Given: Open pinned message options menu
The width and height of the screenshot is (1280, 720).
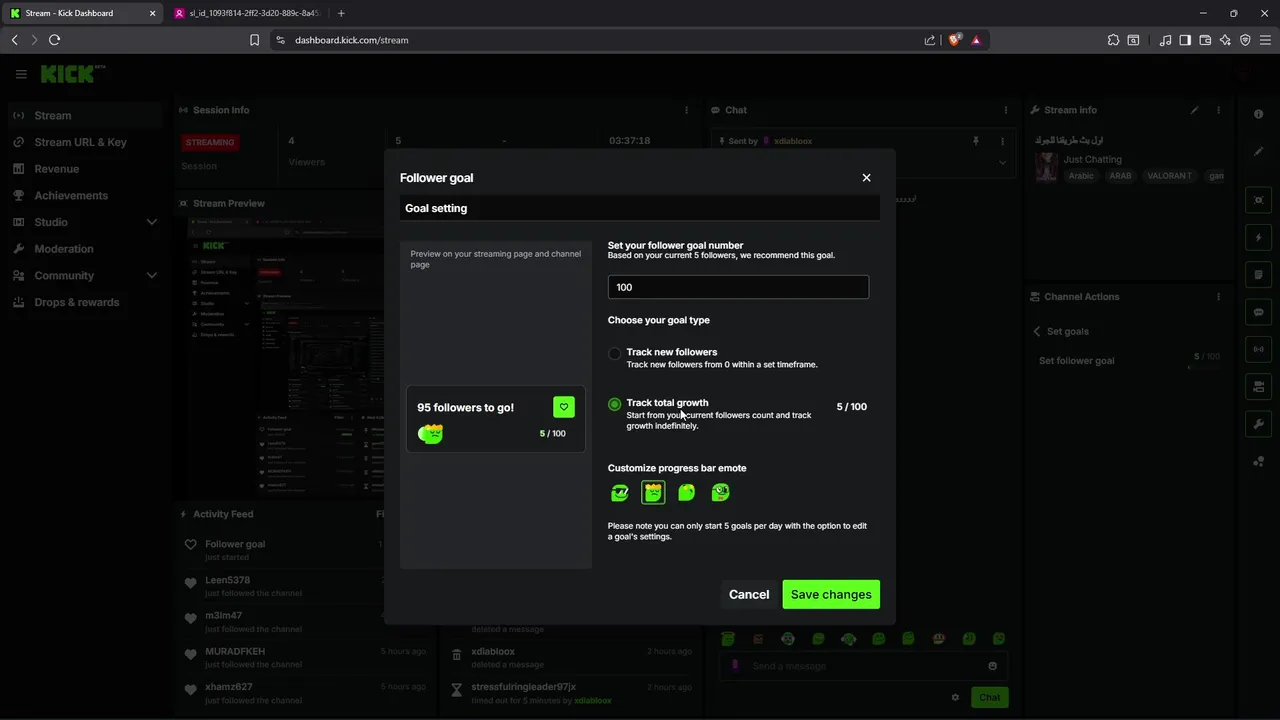Looking at the screenshot, I should 1002,141.
